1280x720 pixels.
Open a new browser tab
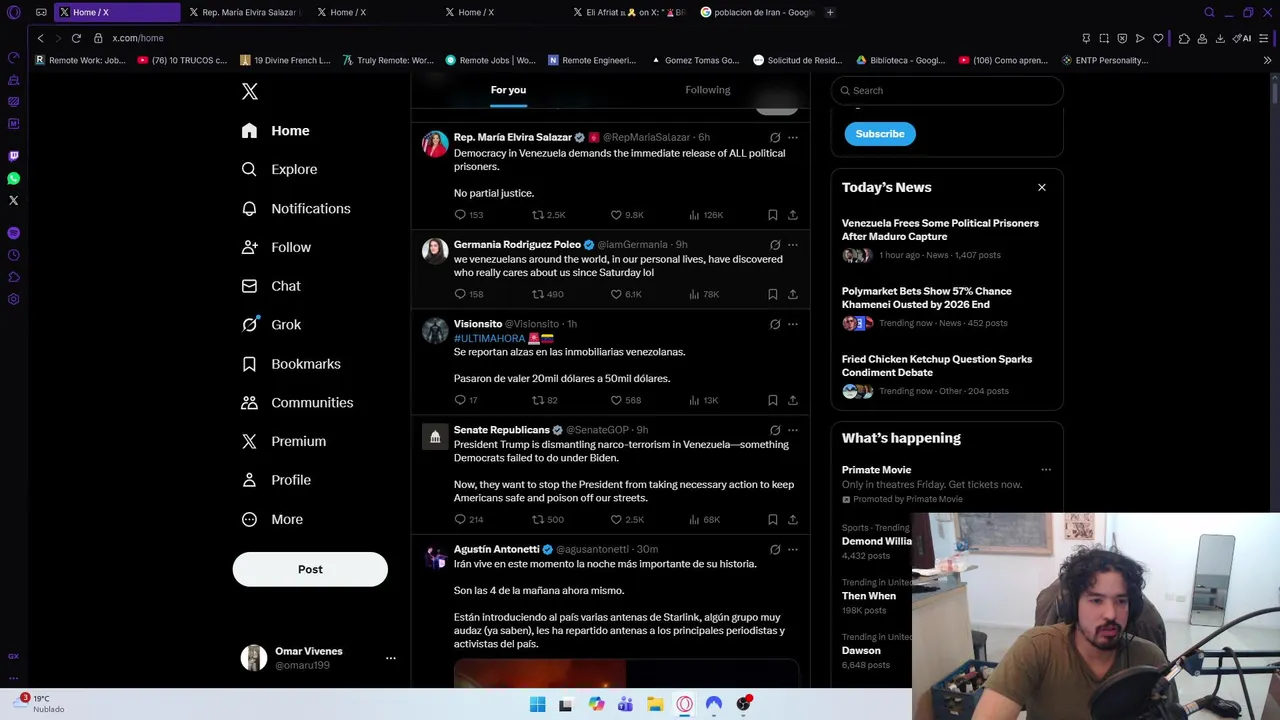pyautogui.click(x=830, y=12)
